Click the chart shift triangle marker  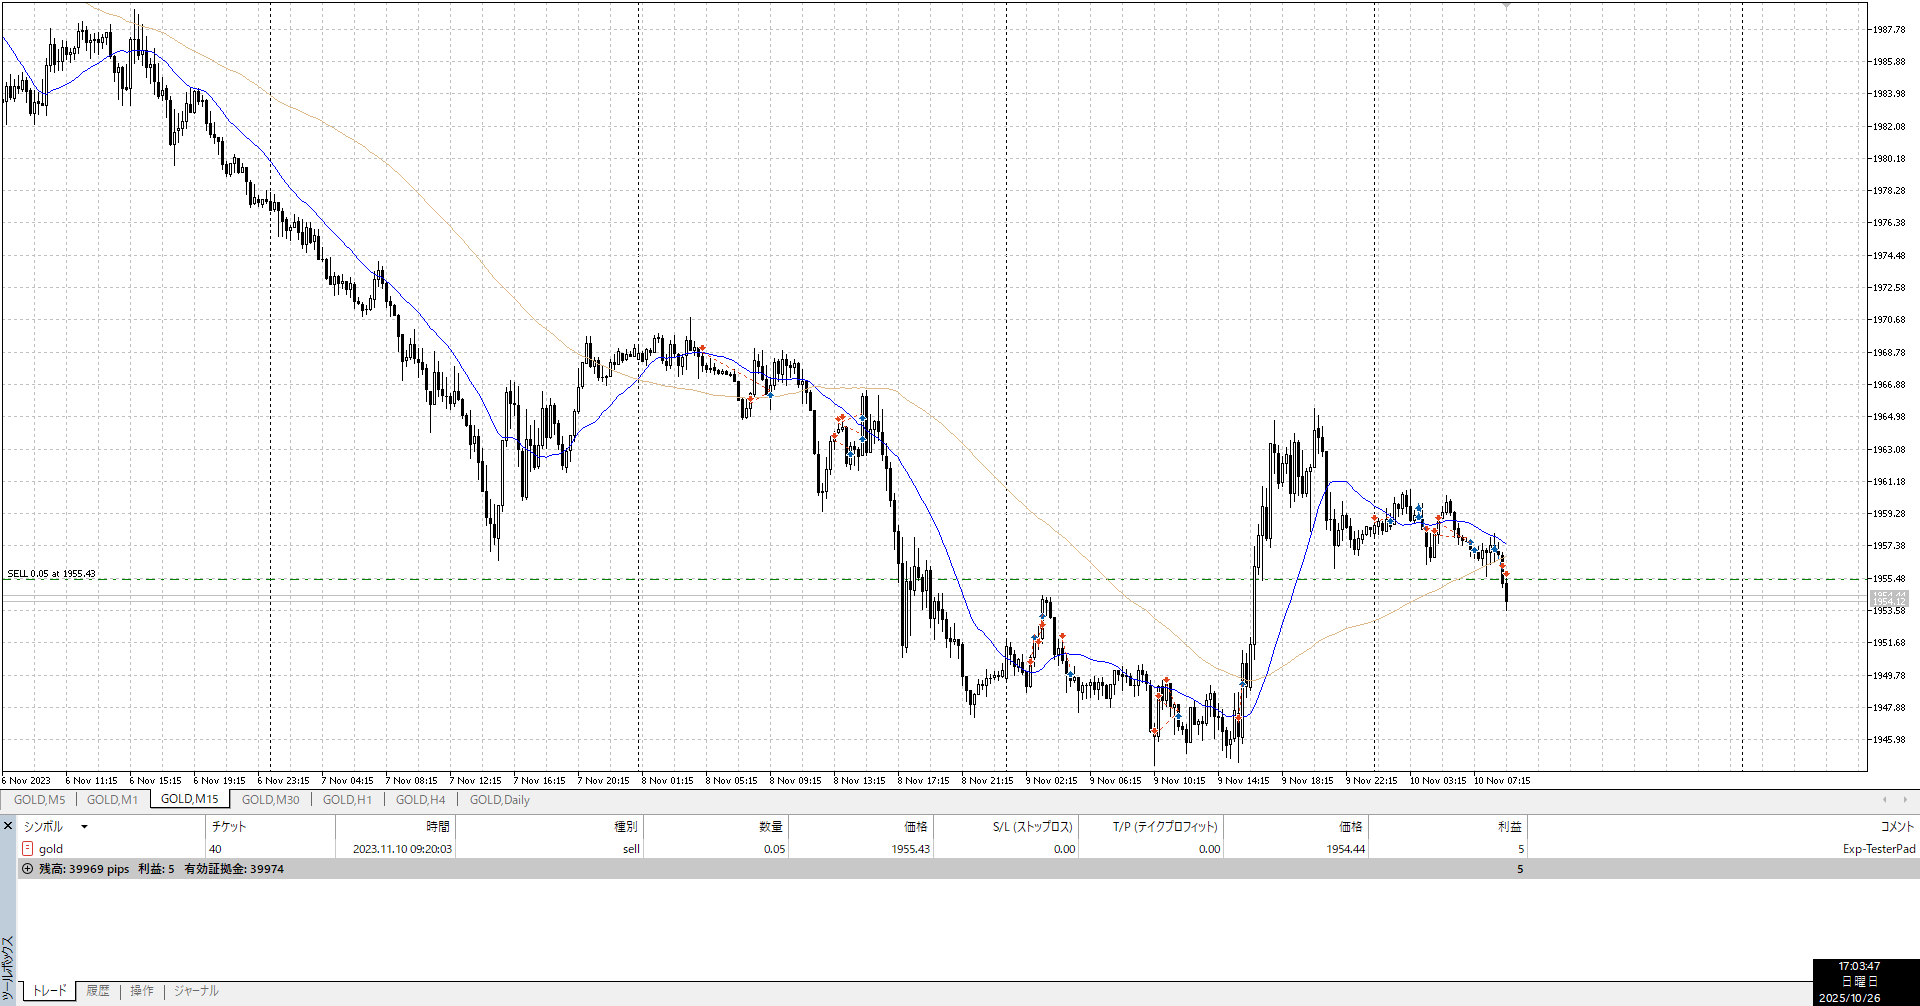(1506, 6)
